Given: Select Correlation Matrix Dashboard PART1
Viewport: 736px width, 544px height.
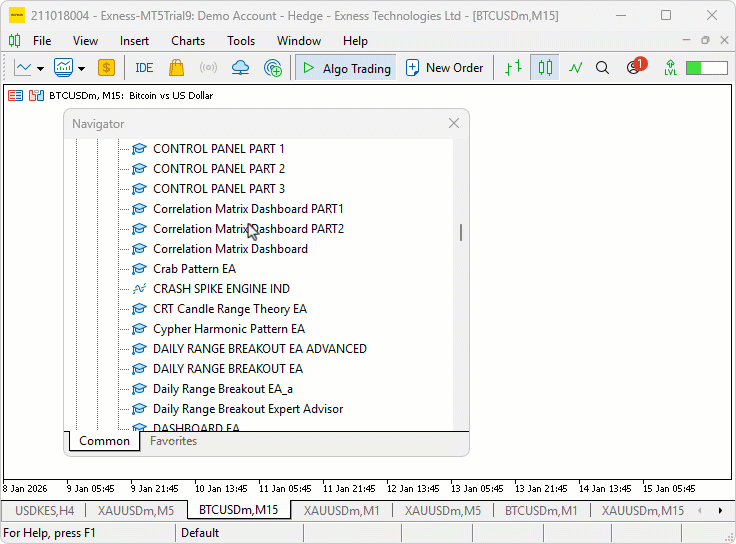Looking at the screenshot, I should click(x=248, y=209).
